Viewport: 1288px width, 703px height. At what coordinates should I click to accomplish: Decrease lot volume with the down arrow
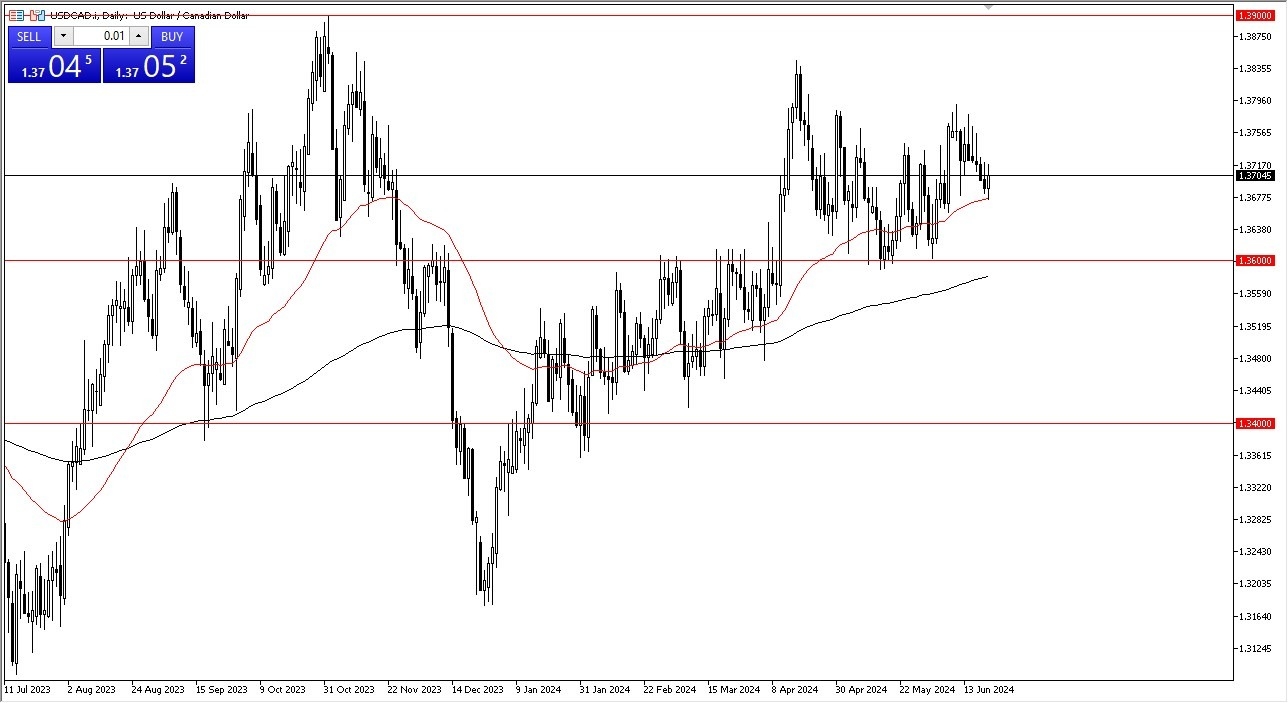[x=62, y=36]
